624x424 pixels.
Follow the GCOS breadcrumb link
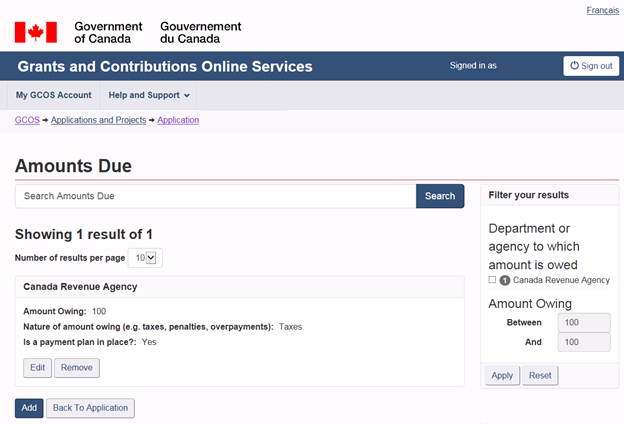(27, 120)
